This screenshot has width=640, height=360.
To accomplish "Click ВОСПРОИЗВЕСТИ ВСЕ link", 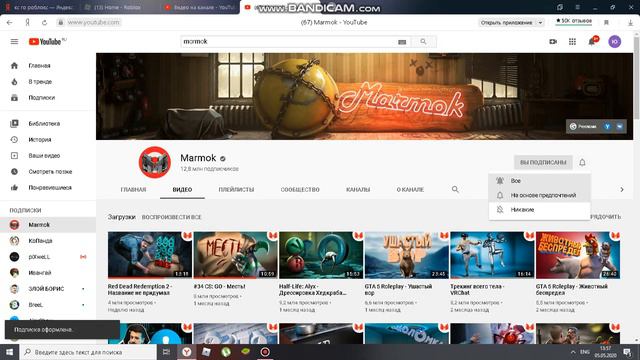I will coord(172,217).
